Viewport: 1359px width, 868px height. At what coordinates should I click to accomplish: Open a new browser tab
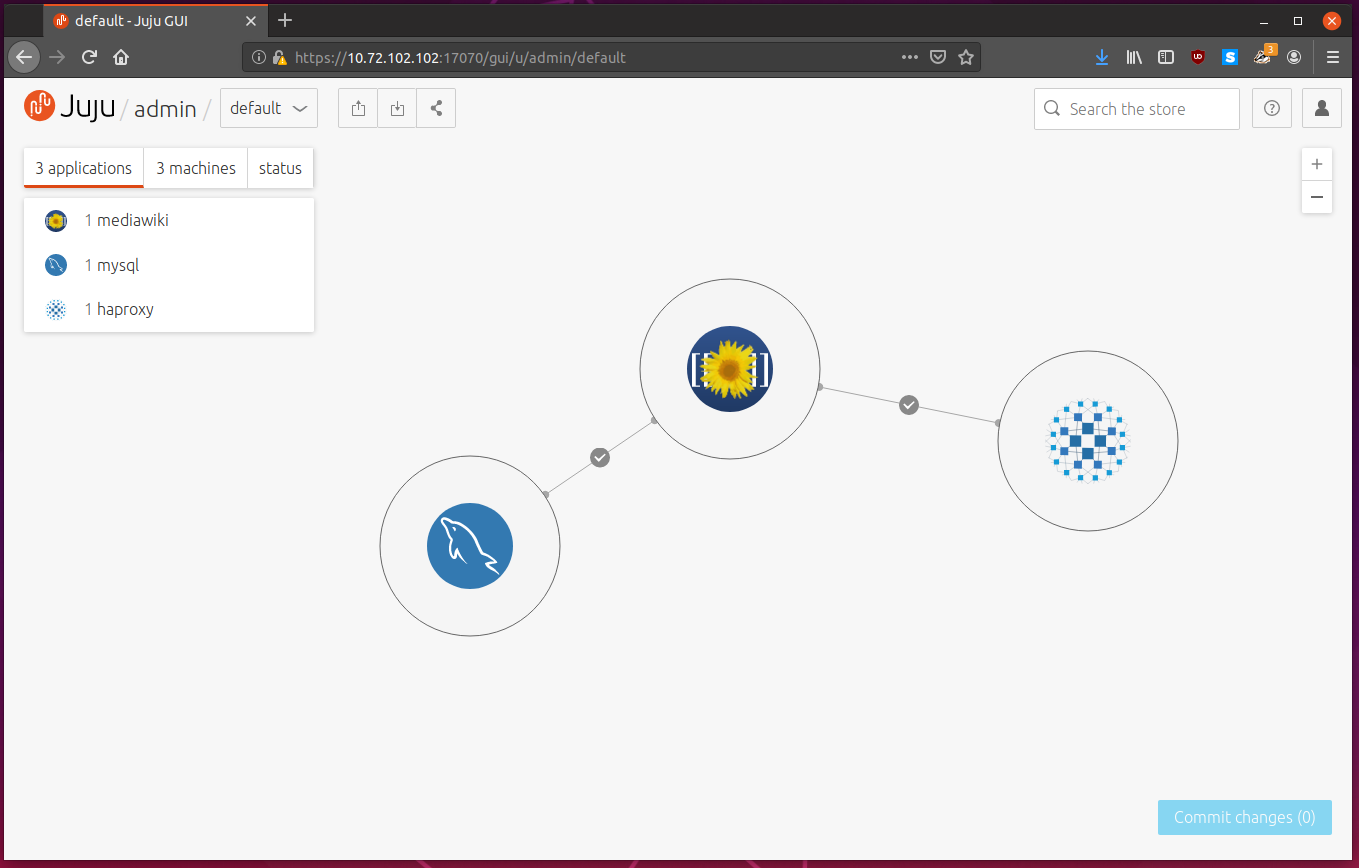tap(285, 20)
